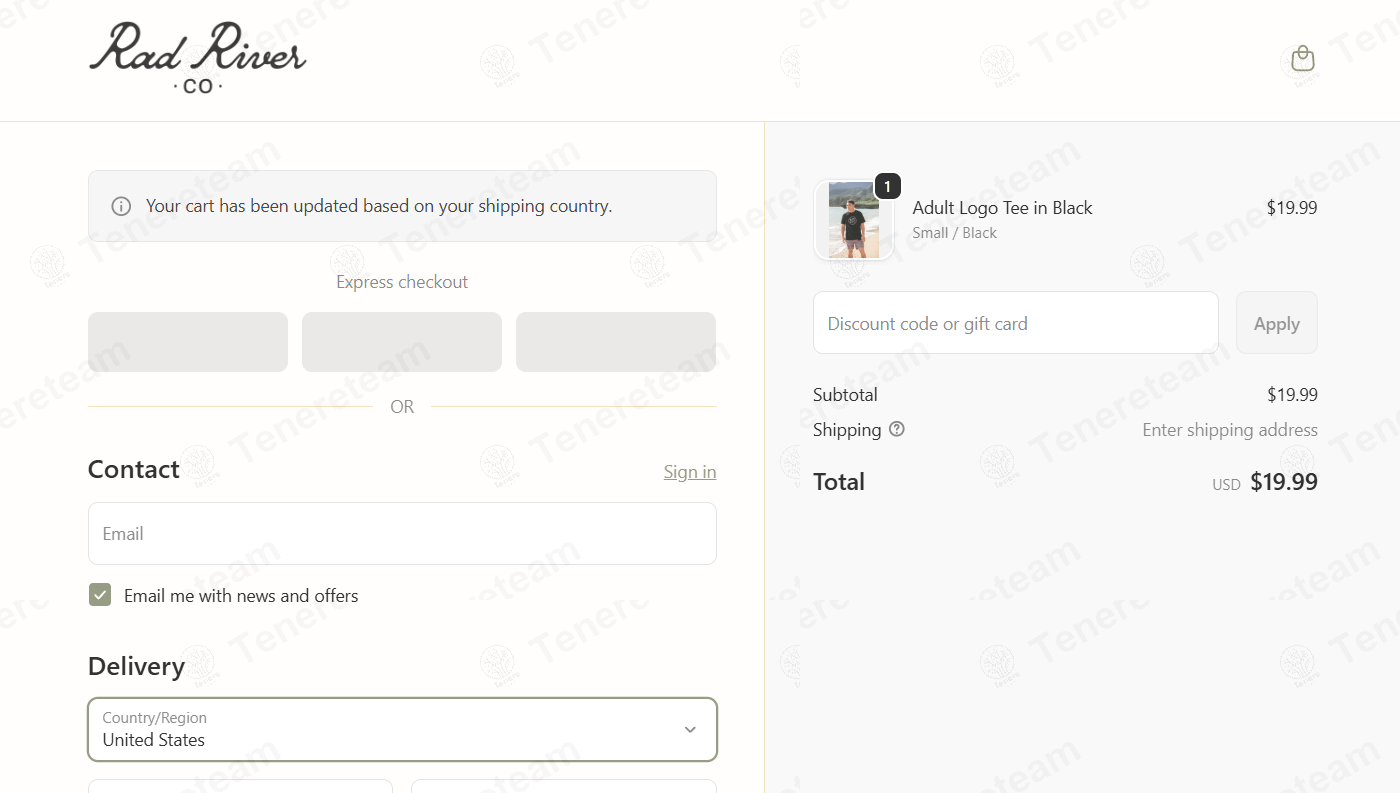Click the Rad River Co logo
This screenshot has height=793, width=1400.
pos(197,59)
